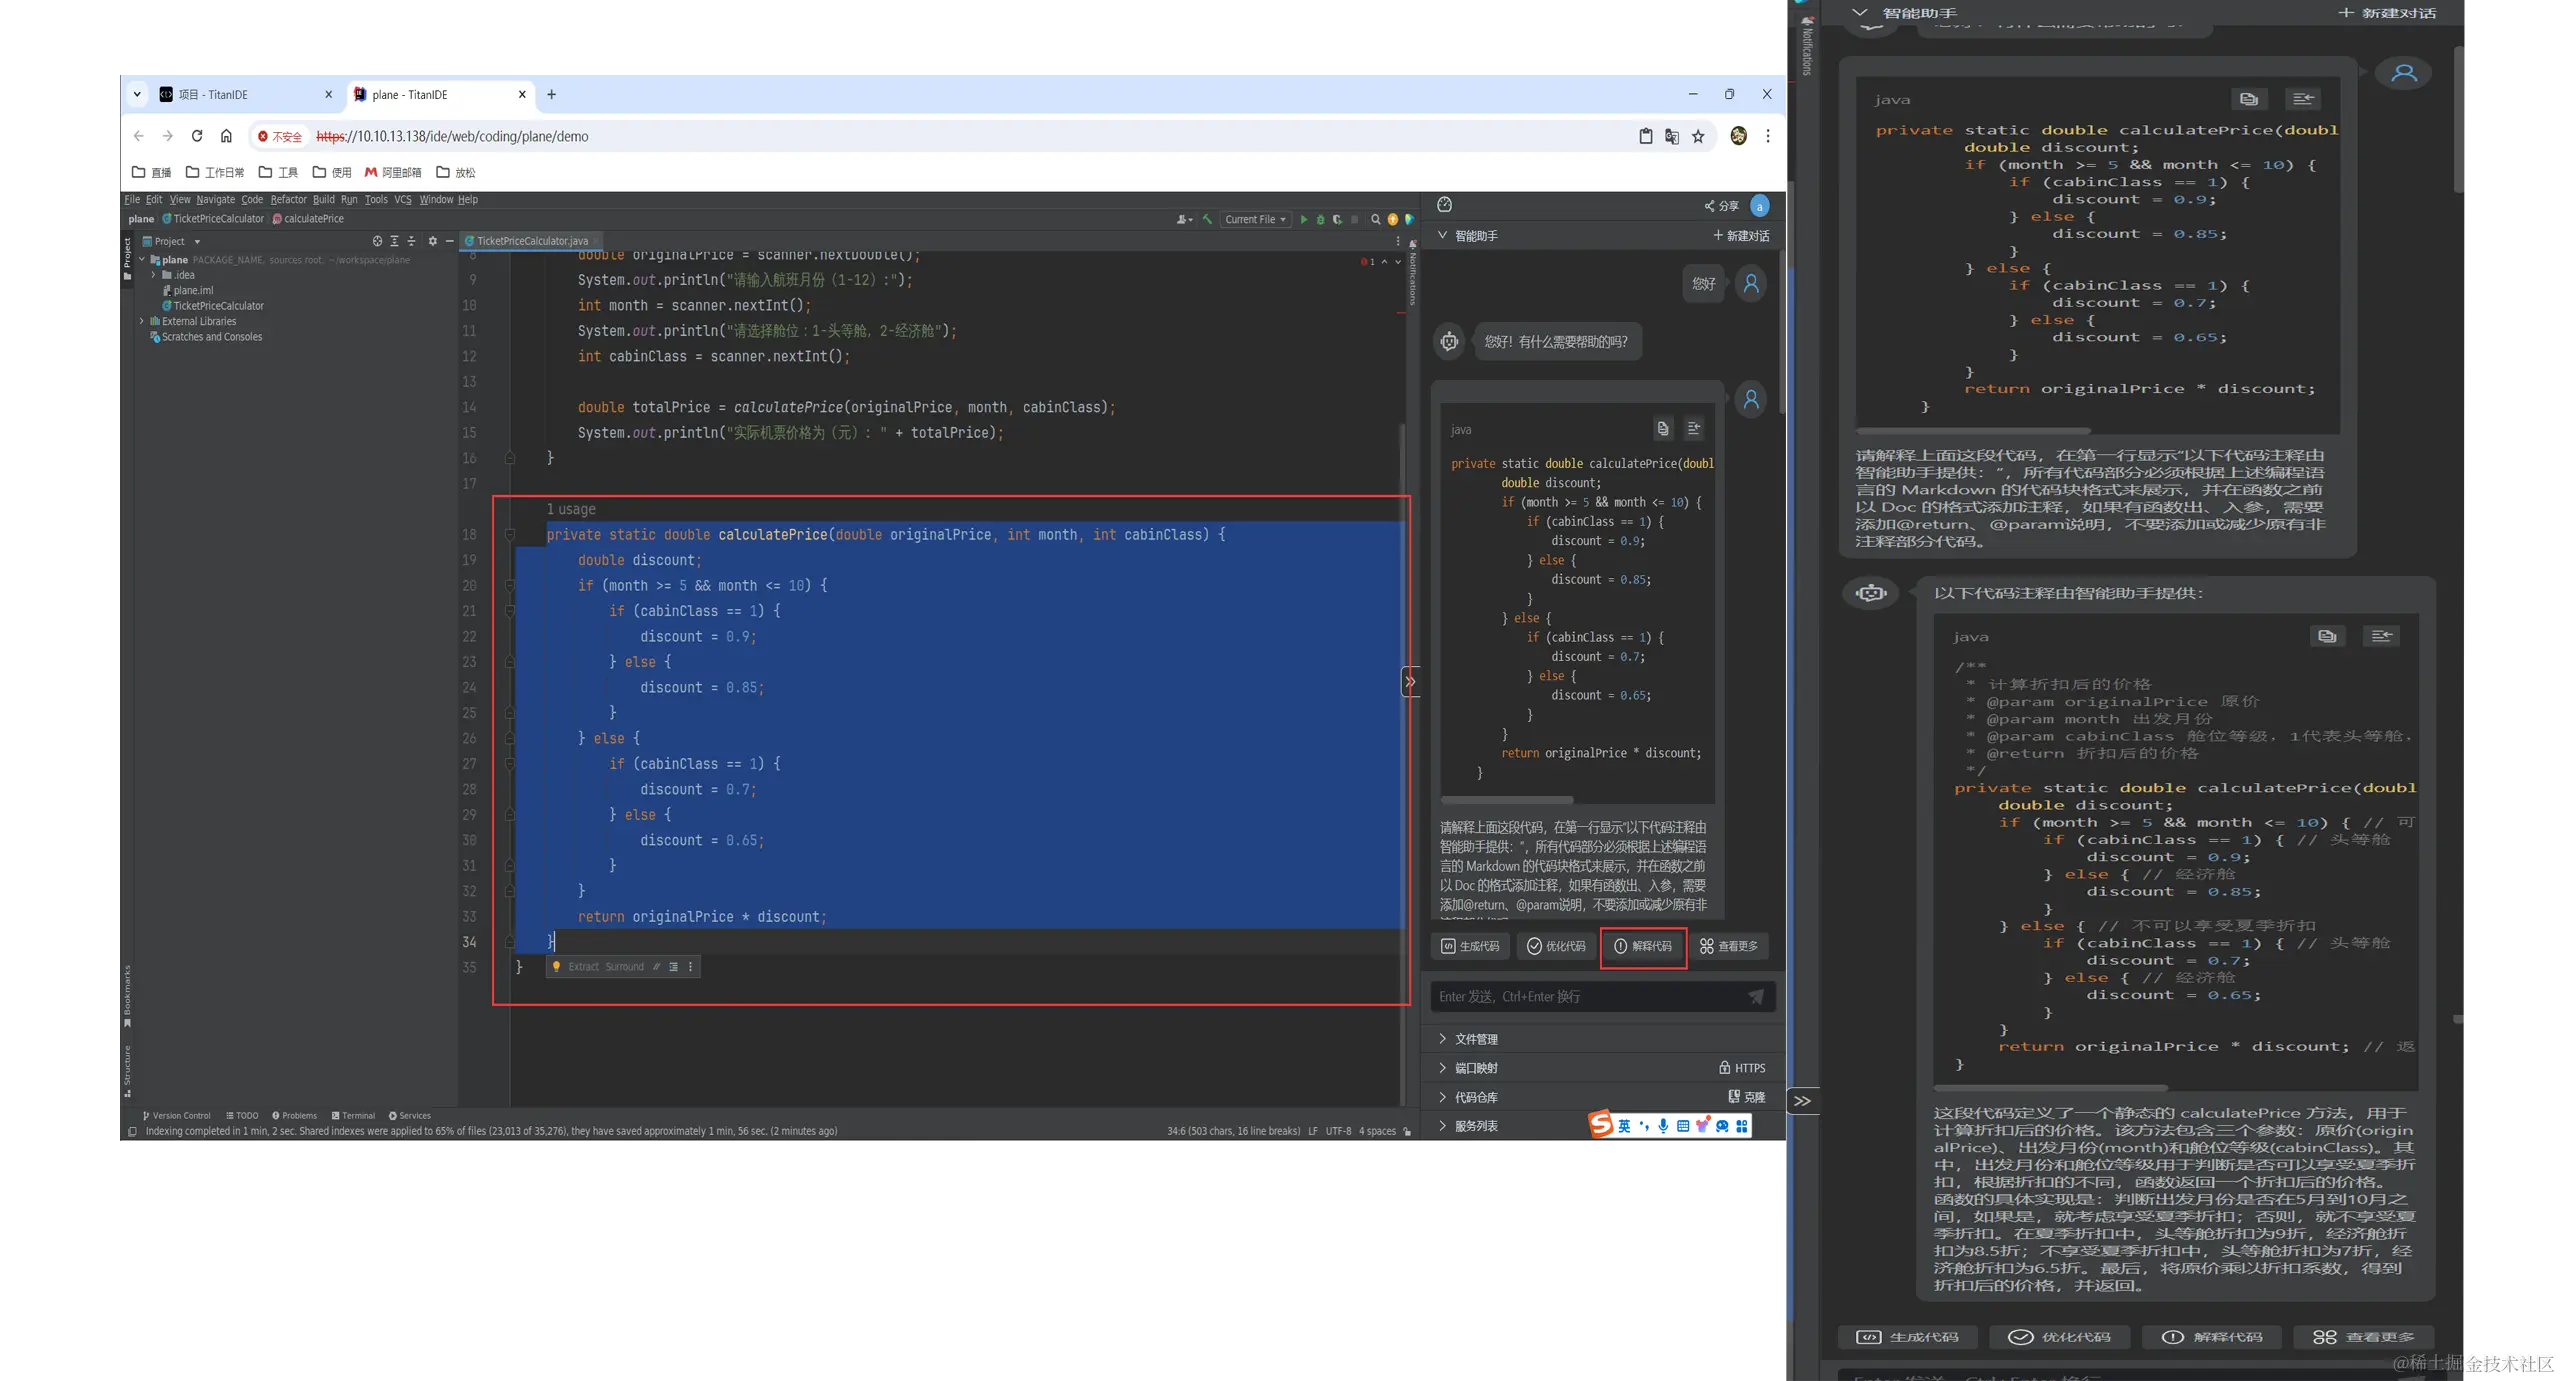Viewport: 2561px width, 1381px height.
Task: Open the browser tab search dropdown arrow
Action: pos(137,94)
